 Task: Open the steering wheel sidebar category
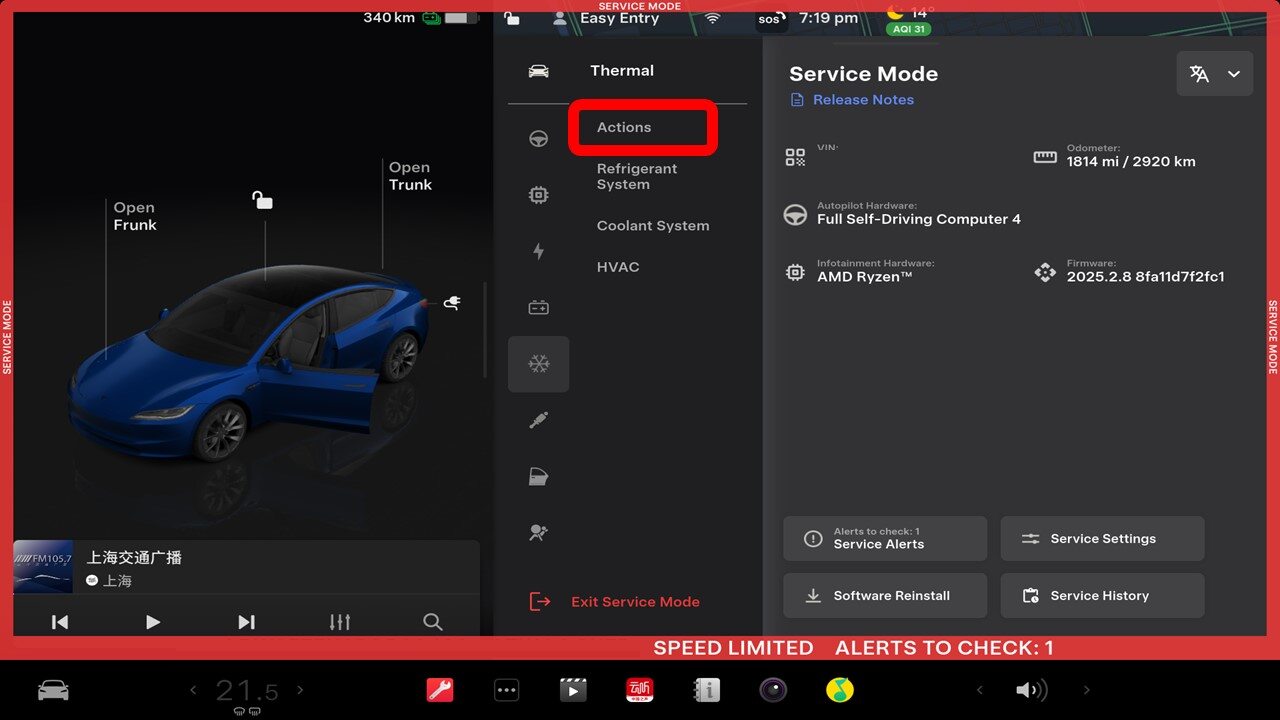[538, 139]
